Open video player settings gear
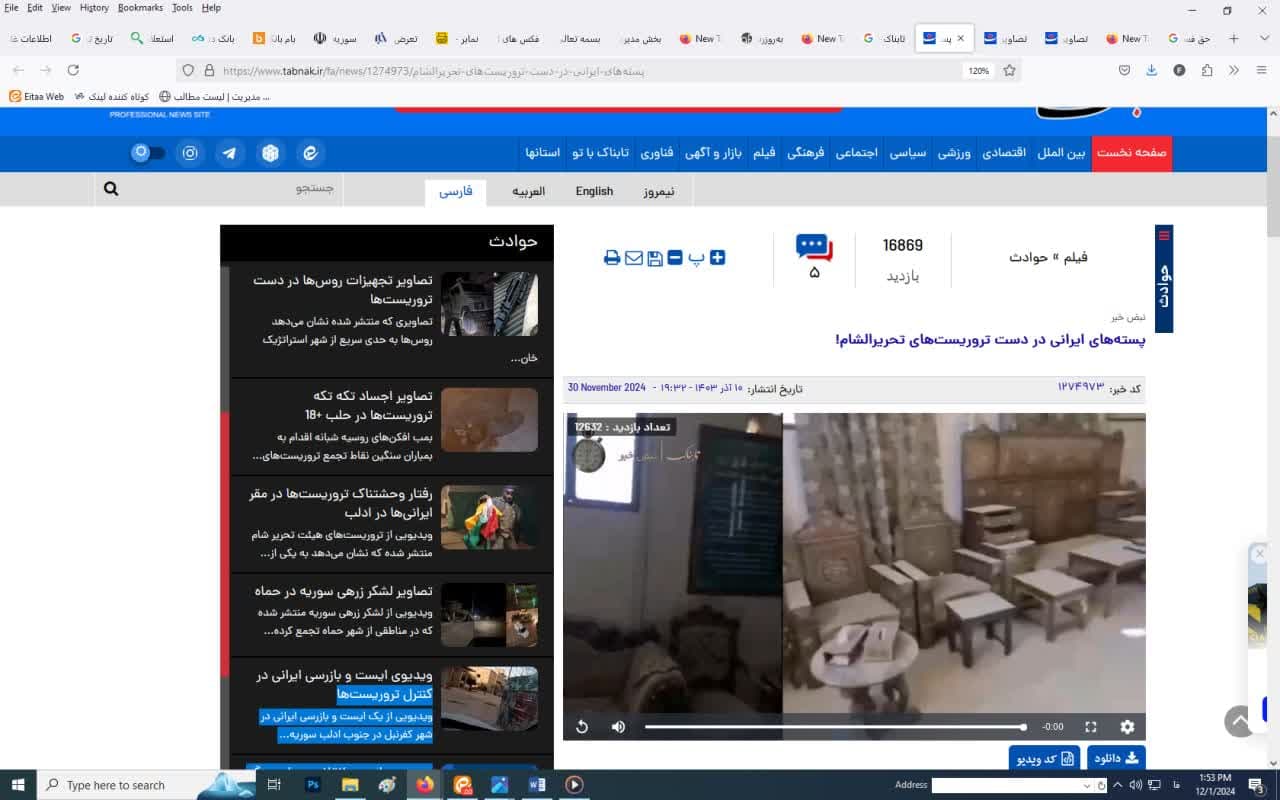The height and width of the screenshot is (800, 1280). tap(1127, 727)
